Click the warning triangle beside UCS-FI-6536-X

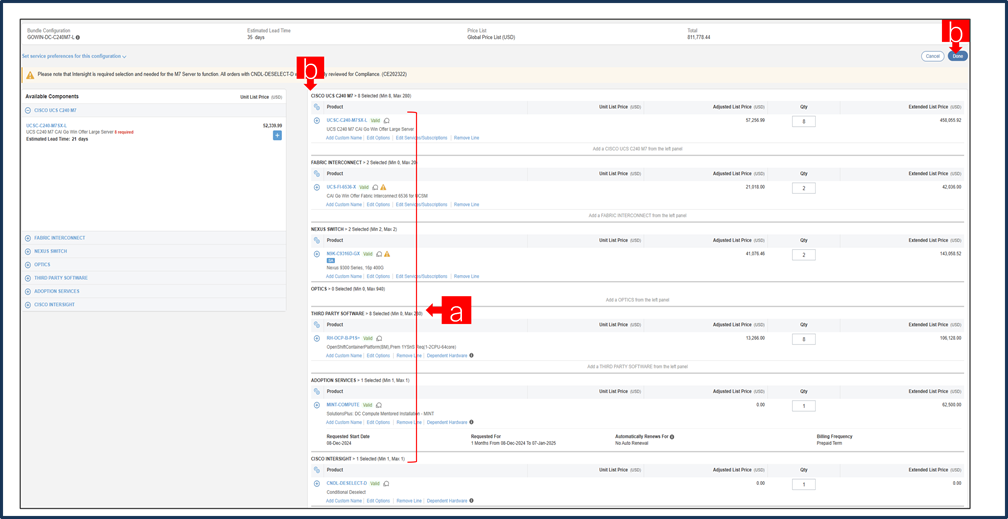click(x=383, y=187)
